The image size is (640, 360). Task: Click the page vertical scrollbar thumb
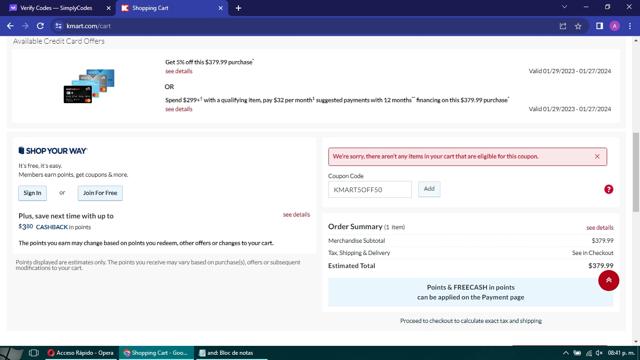click(x=636, y=172)
